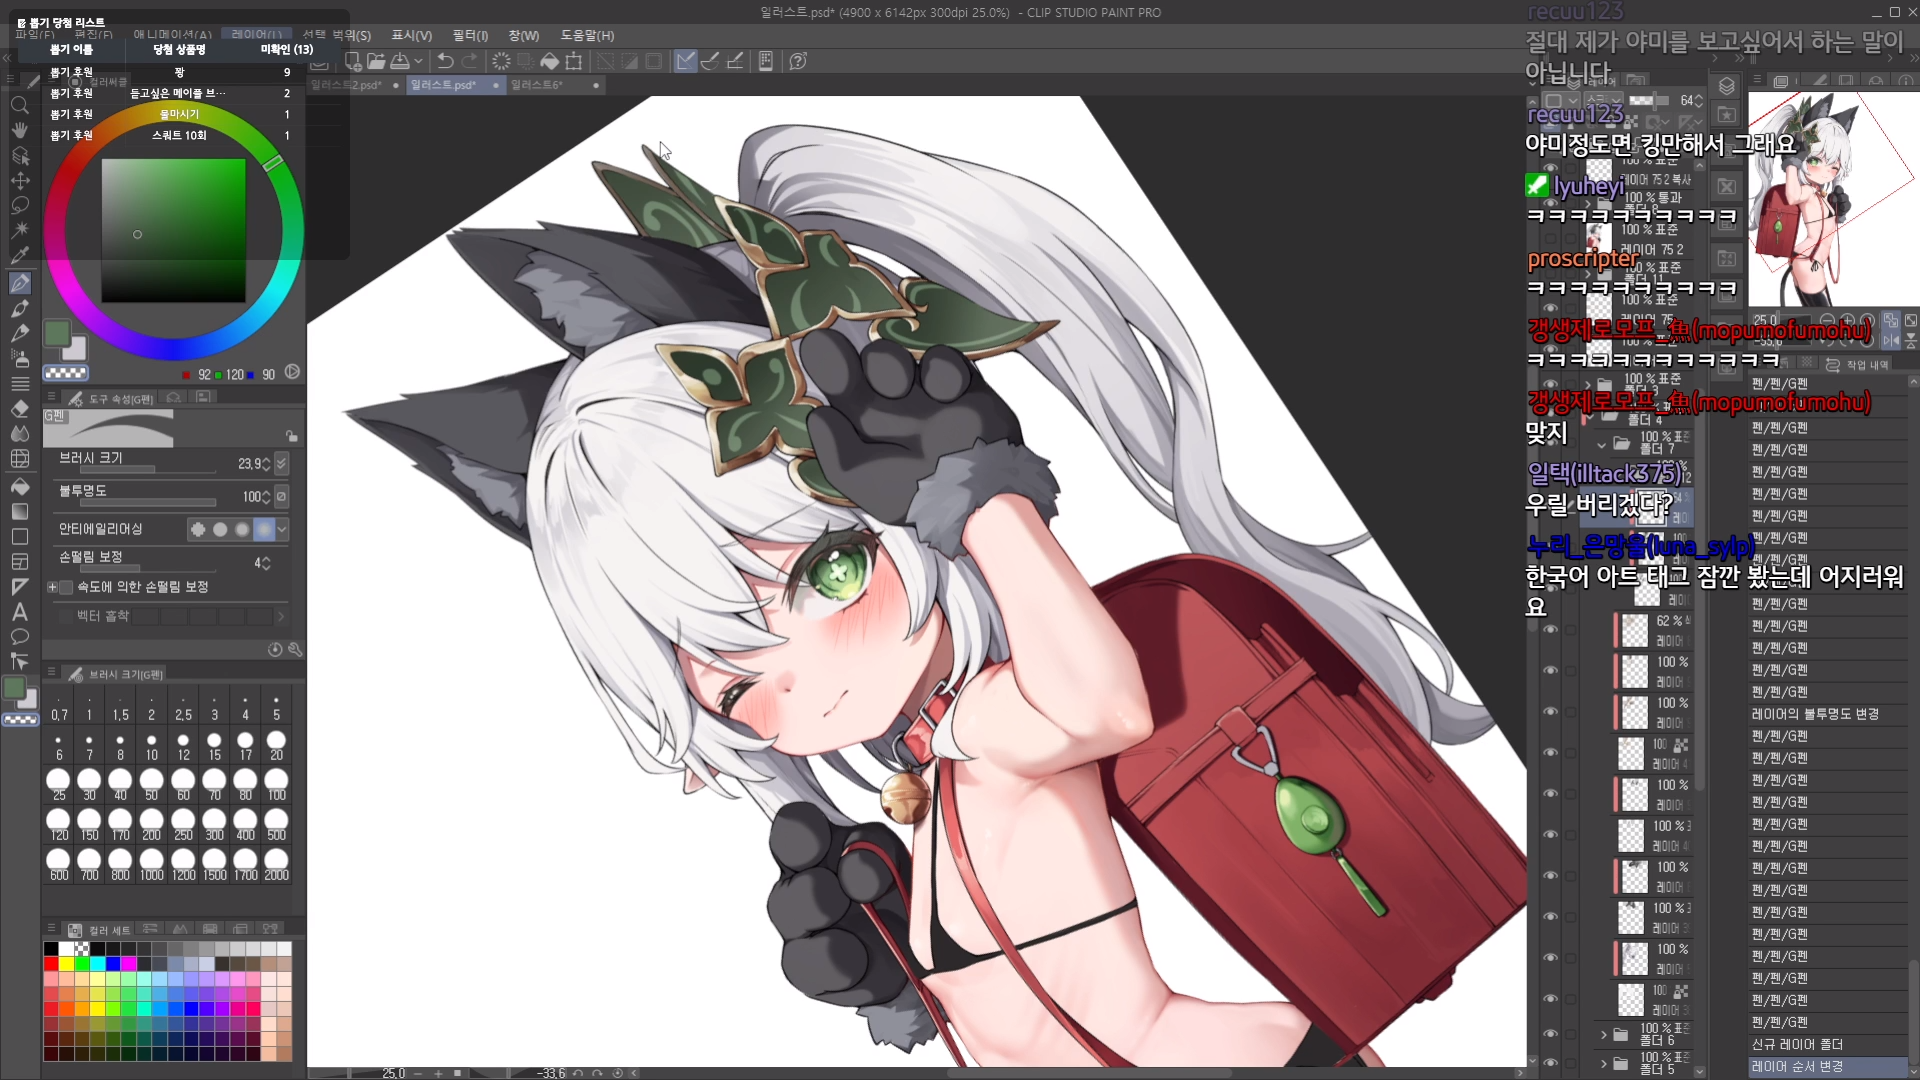Toggle the transparent color checker swatch
This screenshot has width=1920, height=1080.
click(x=65, y=373)
